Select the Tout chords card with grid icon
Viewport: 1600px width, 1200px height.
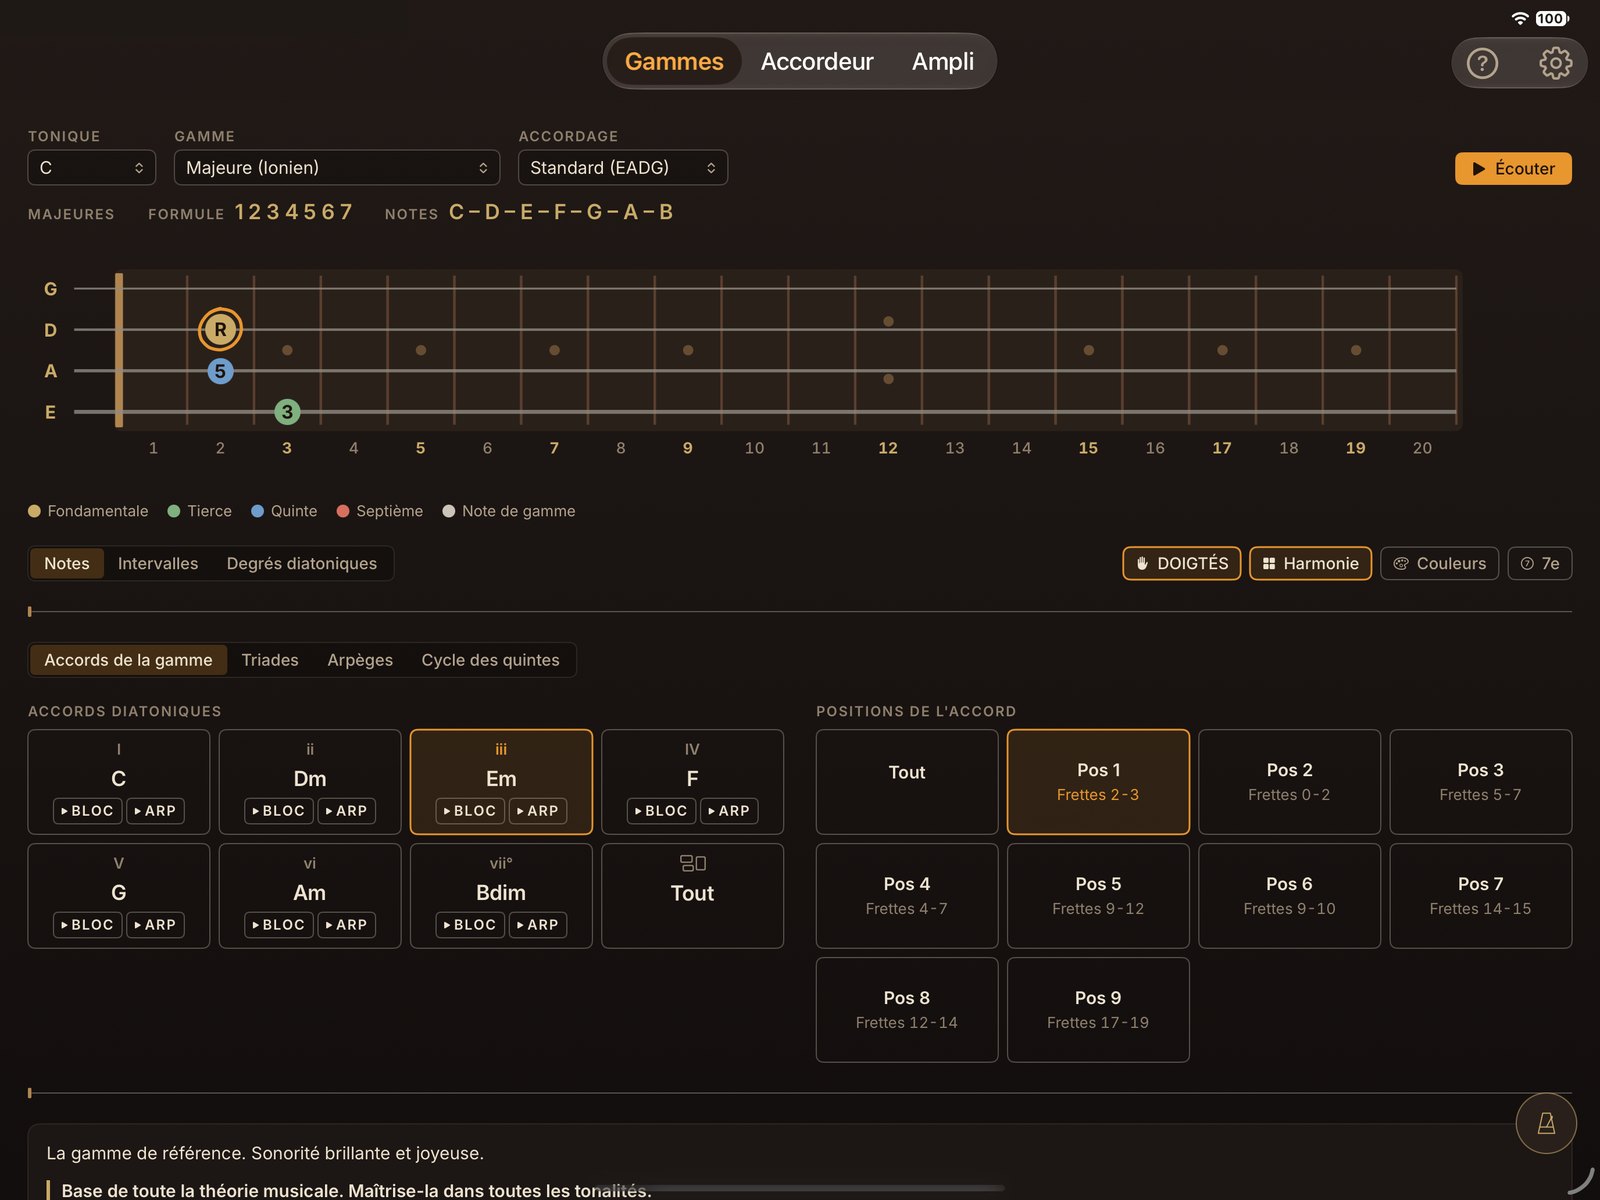pyautogui.click(x=692, y=896)
